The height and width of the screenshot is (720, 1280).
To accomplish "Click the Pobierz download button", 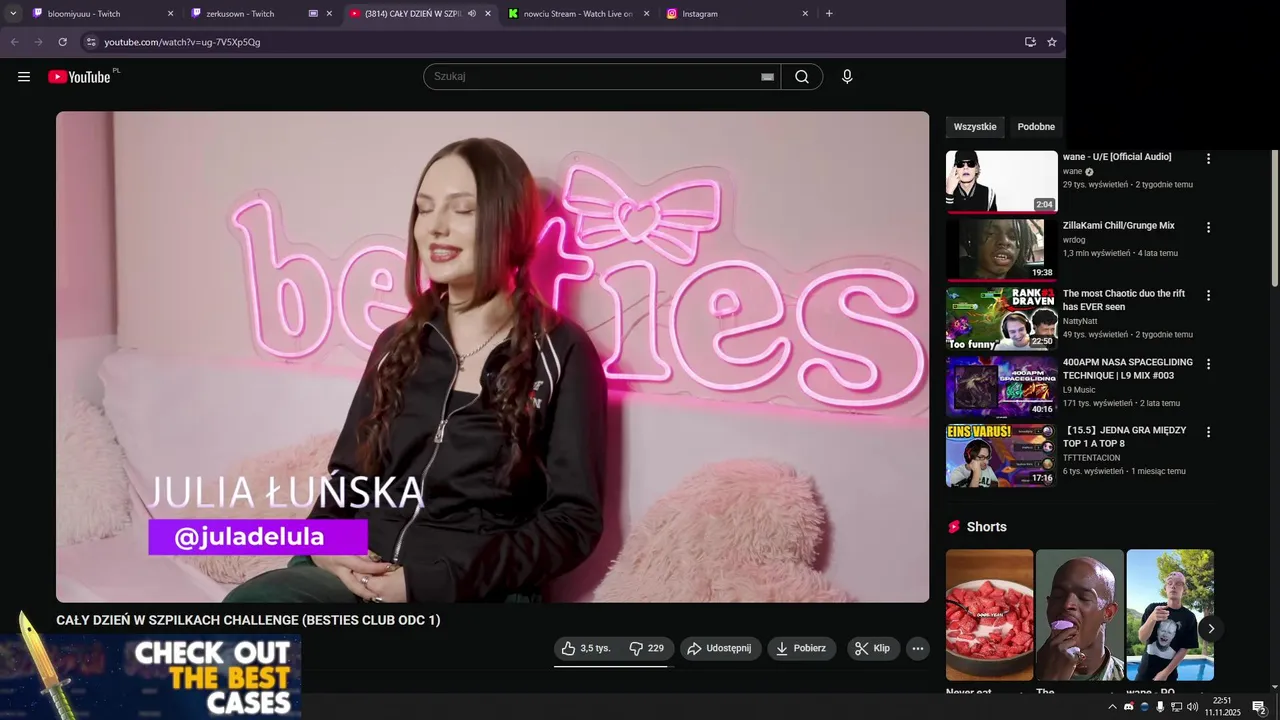I will point(802,648).
